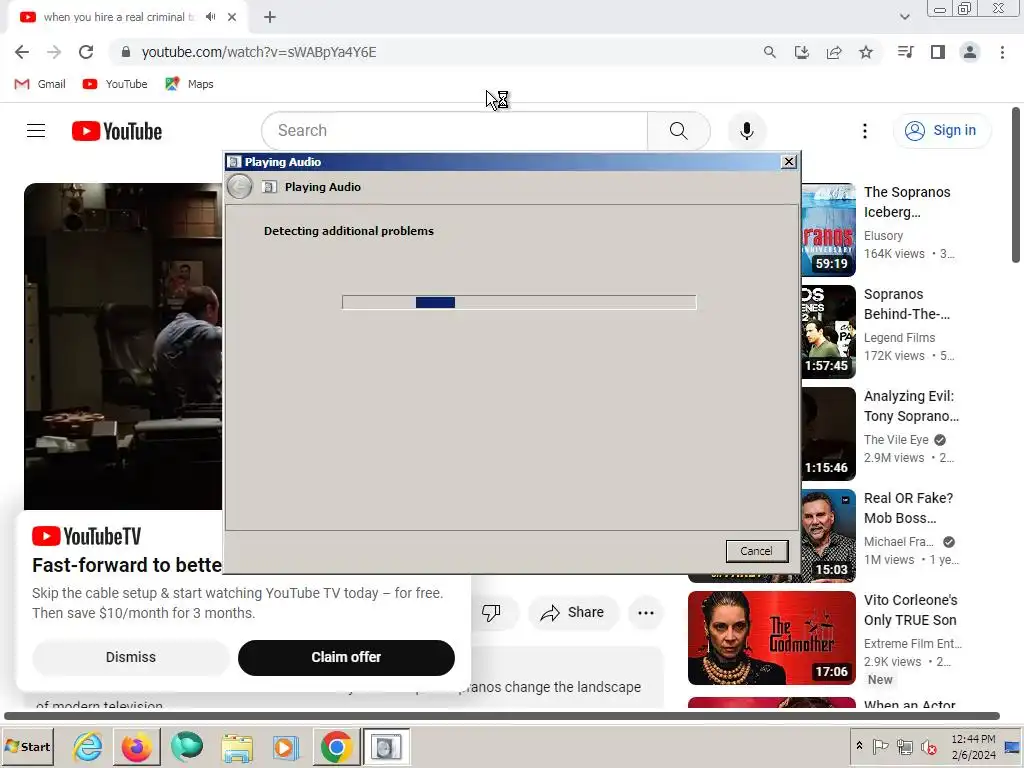Viewport: 1024px width, 768px height.
Task: Open the Vito Corleone's Only TRUE Son thumbnail
Action: click(x=772, y=638)
